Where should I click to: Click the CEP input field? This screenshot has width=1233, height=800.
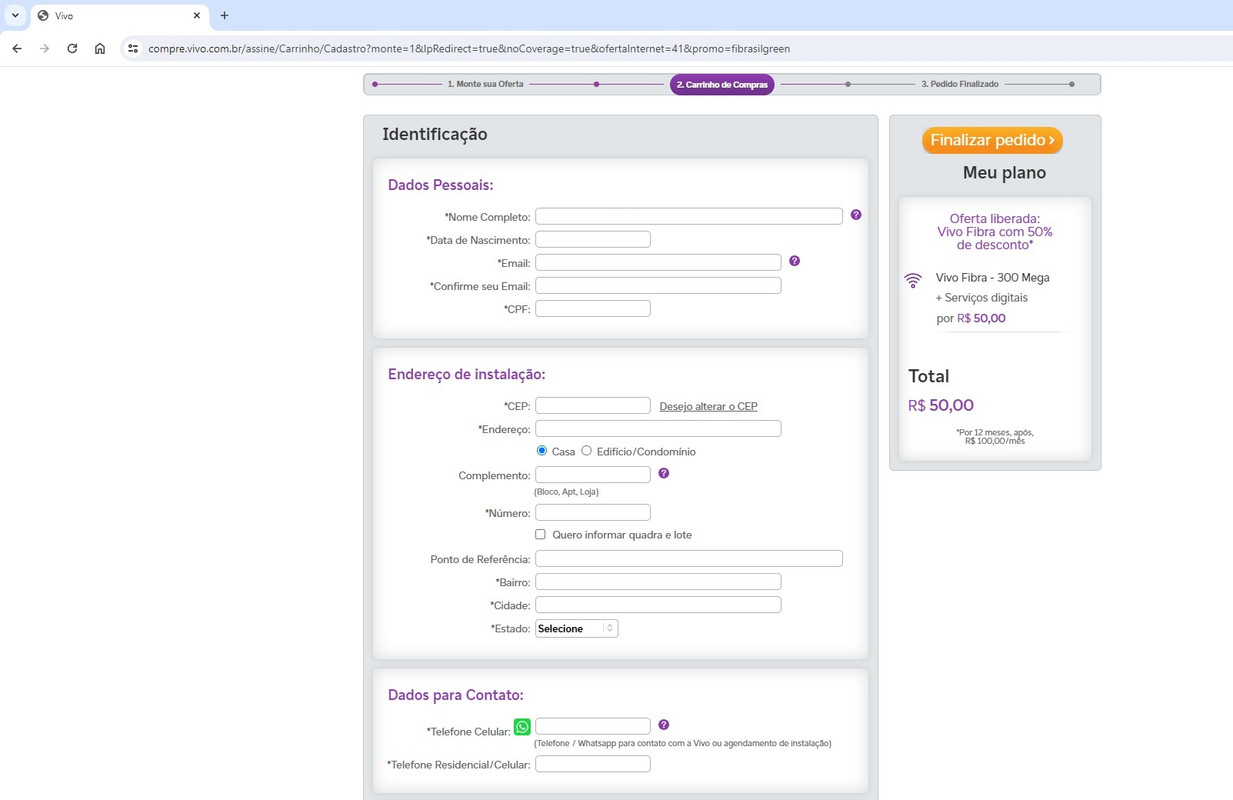[593, 405]
